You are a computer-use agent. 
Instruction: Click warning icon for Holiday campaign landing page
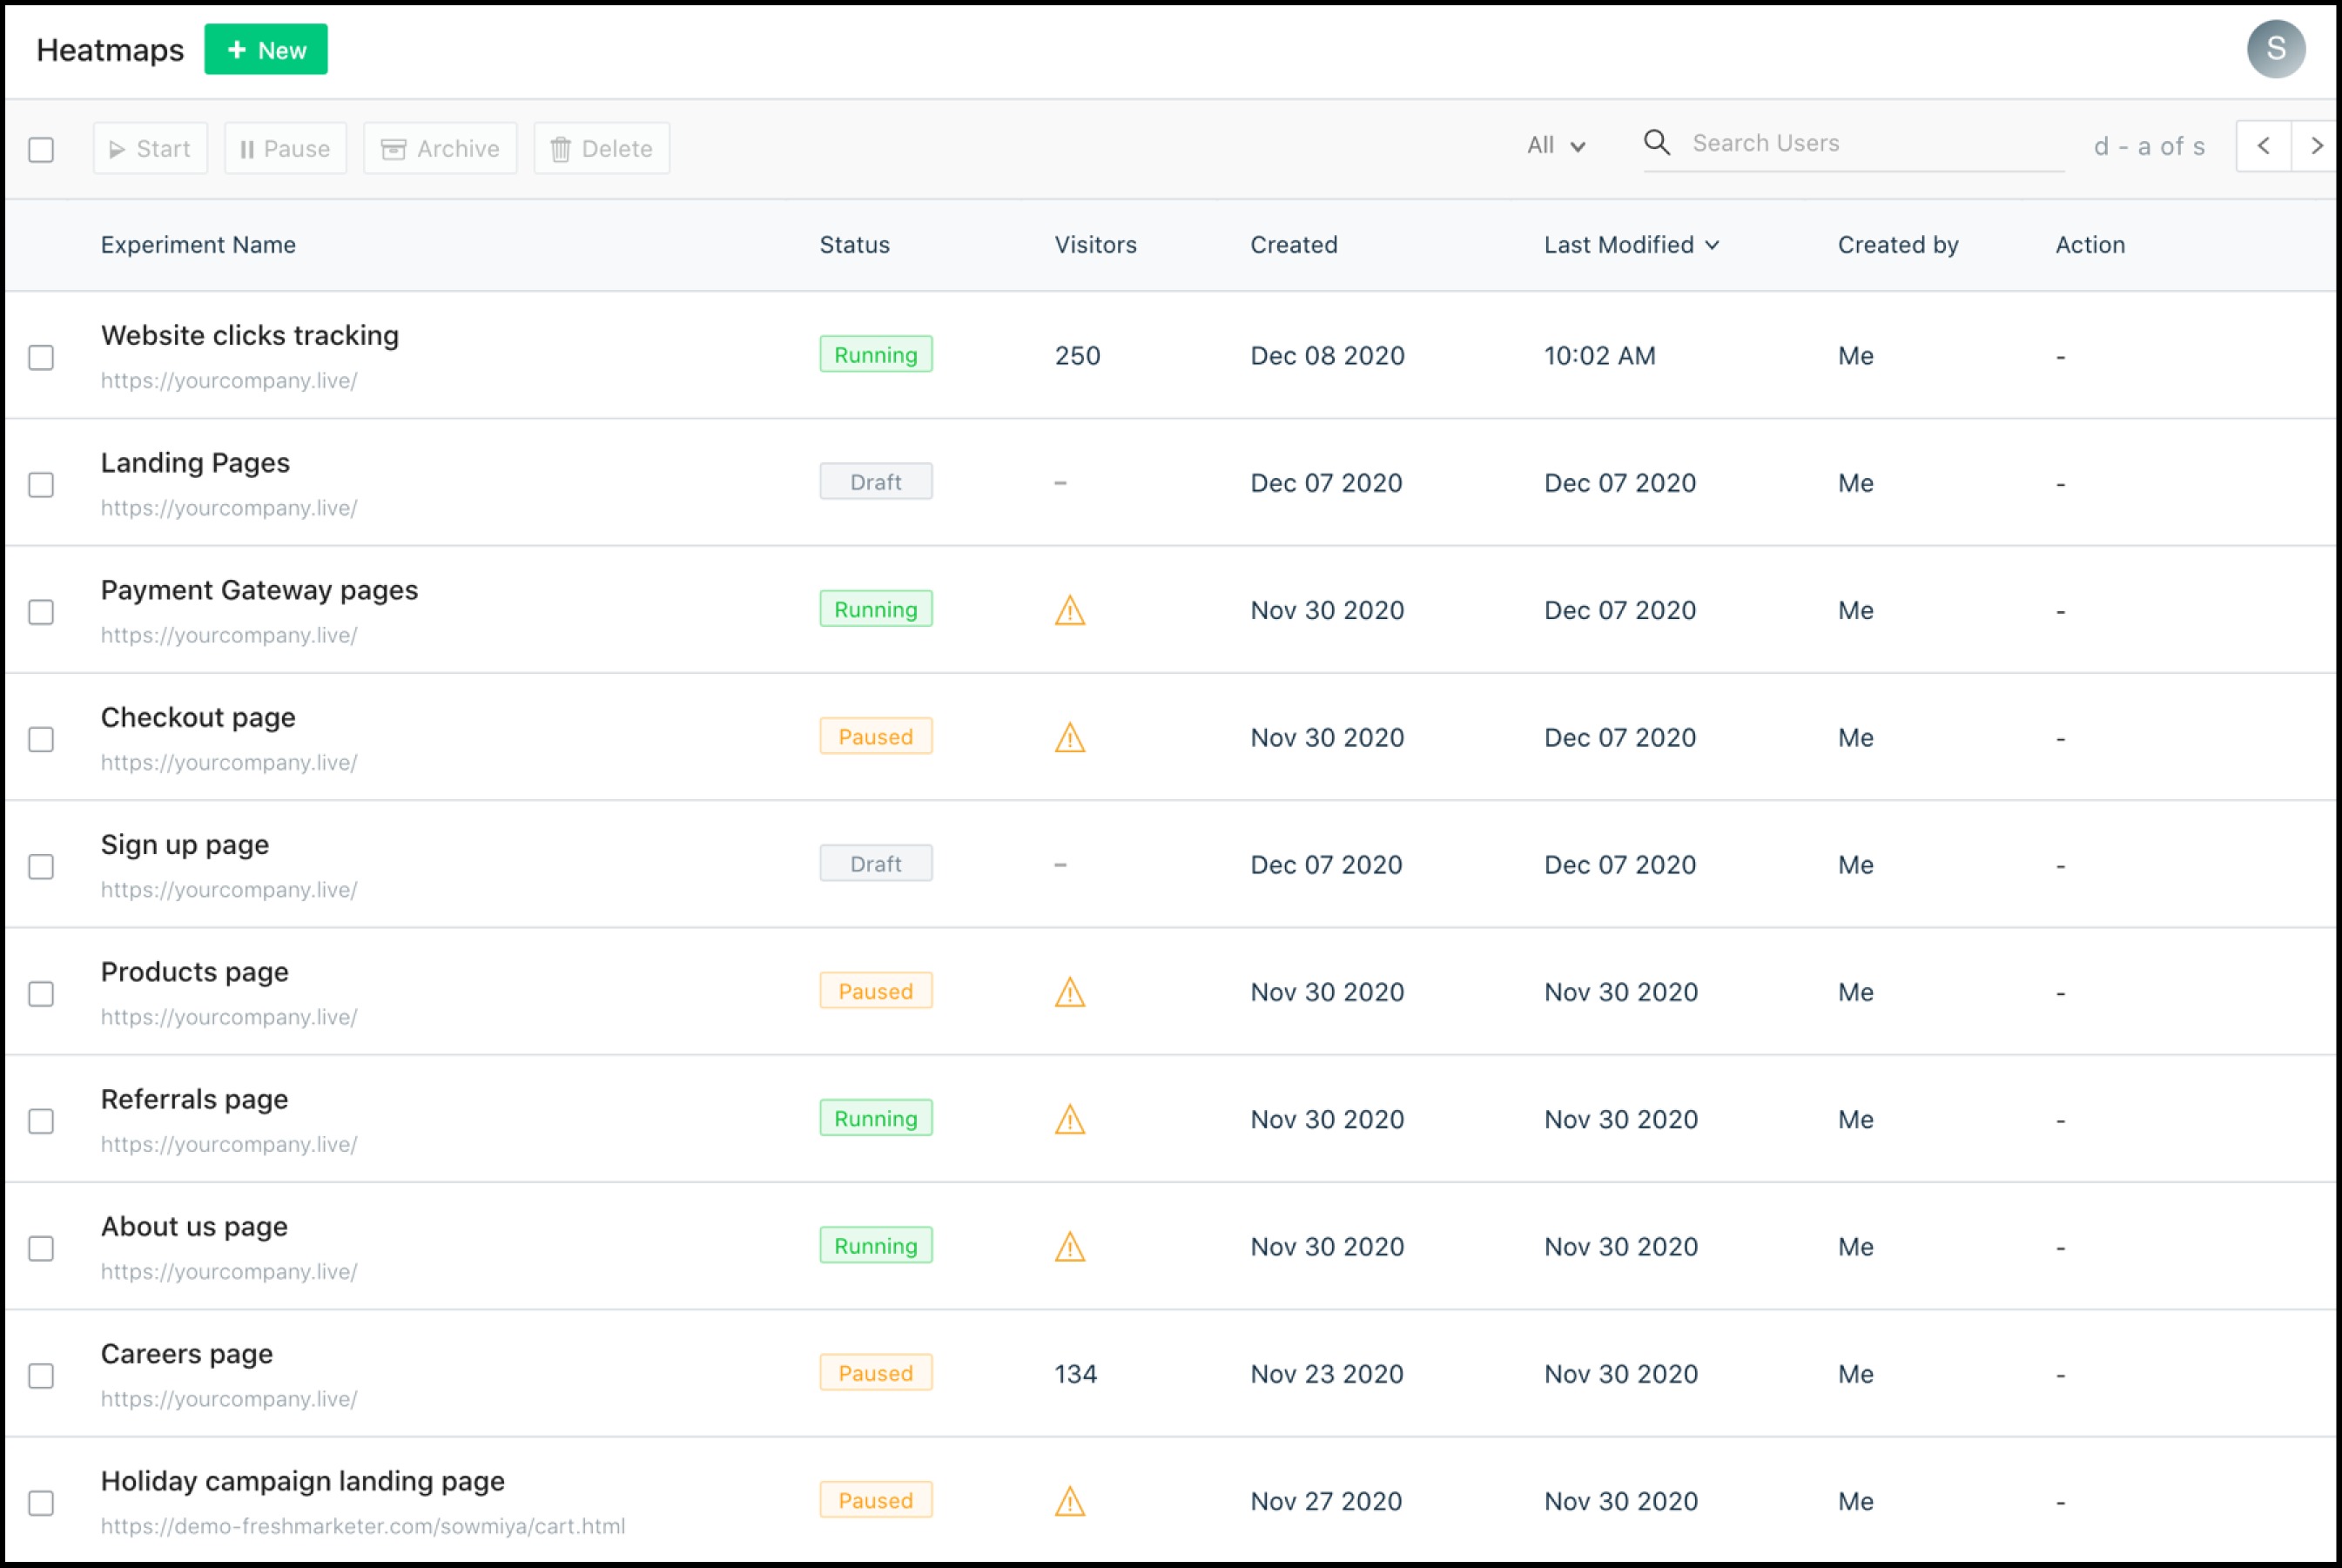(1069, 1501)
